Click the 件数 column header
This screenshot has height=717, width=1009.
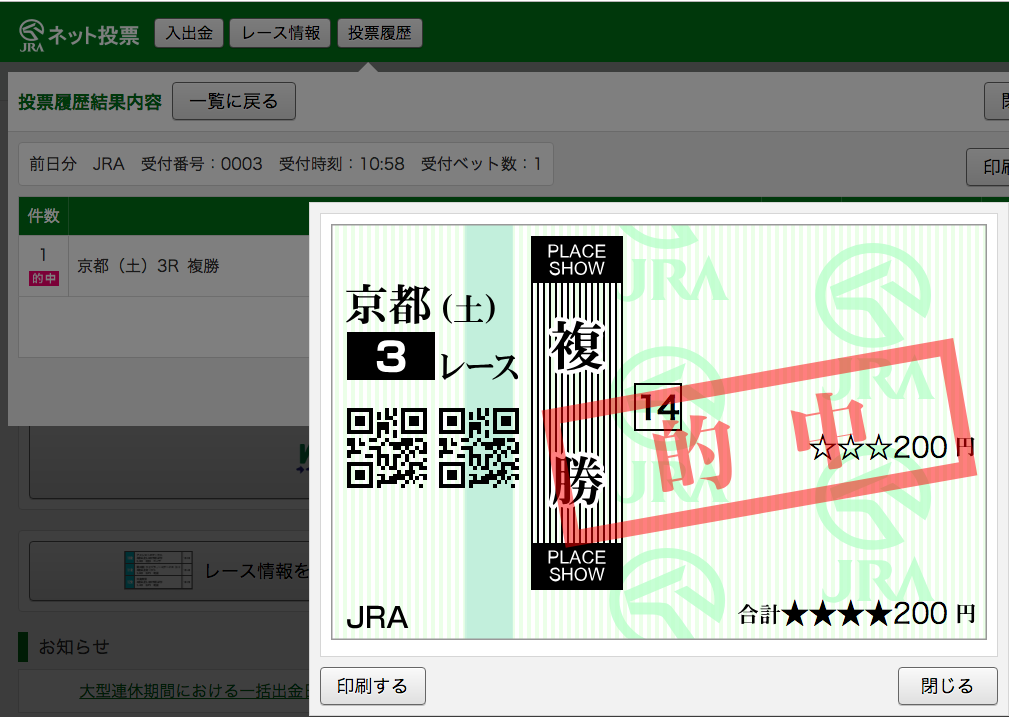pyautogui.click(x=43, y=216)
